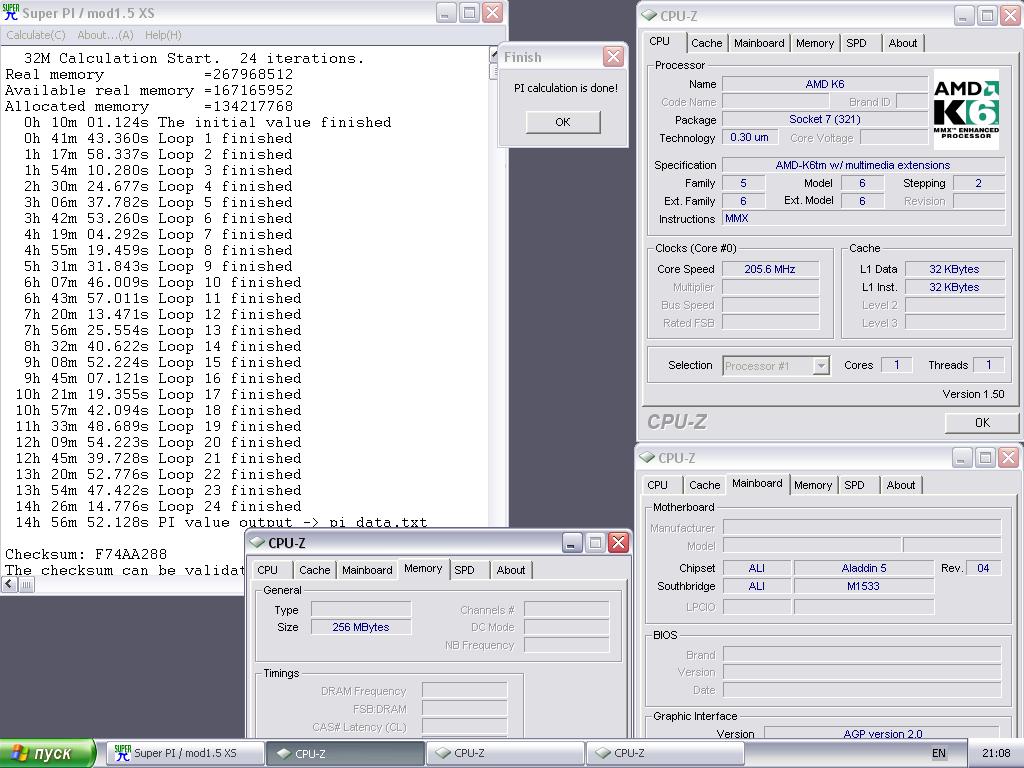Click the EN language indicator in tray

[x=938, y=753]
